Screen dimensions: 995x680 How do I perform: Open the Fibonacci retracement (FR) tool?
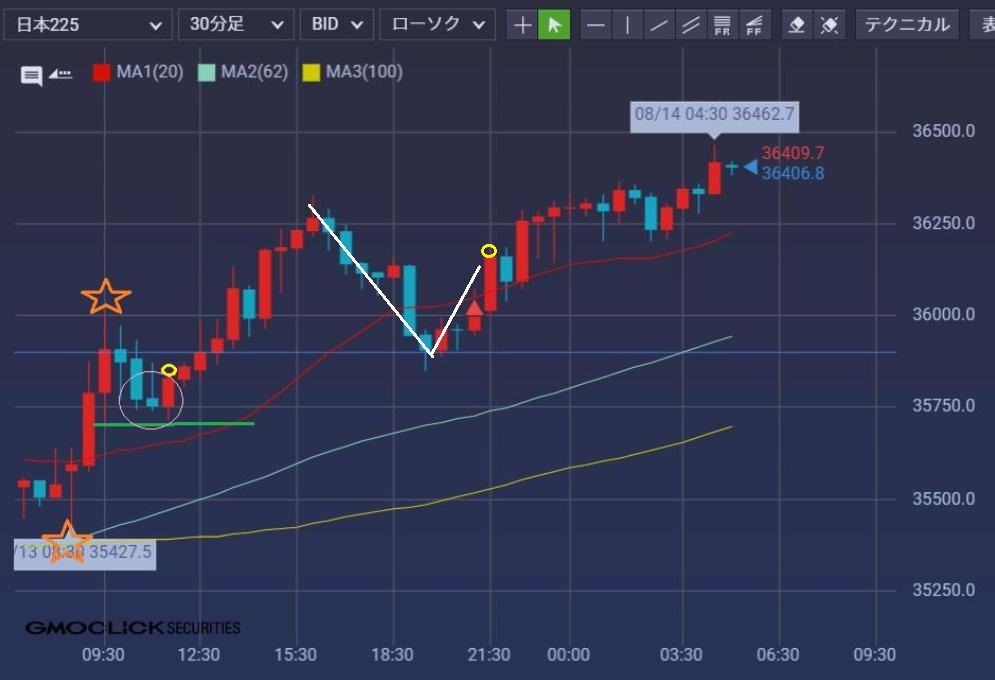[x=722, y=25]
